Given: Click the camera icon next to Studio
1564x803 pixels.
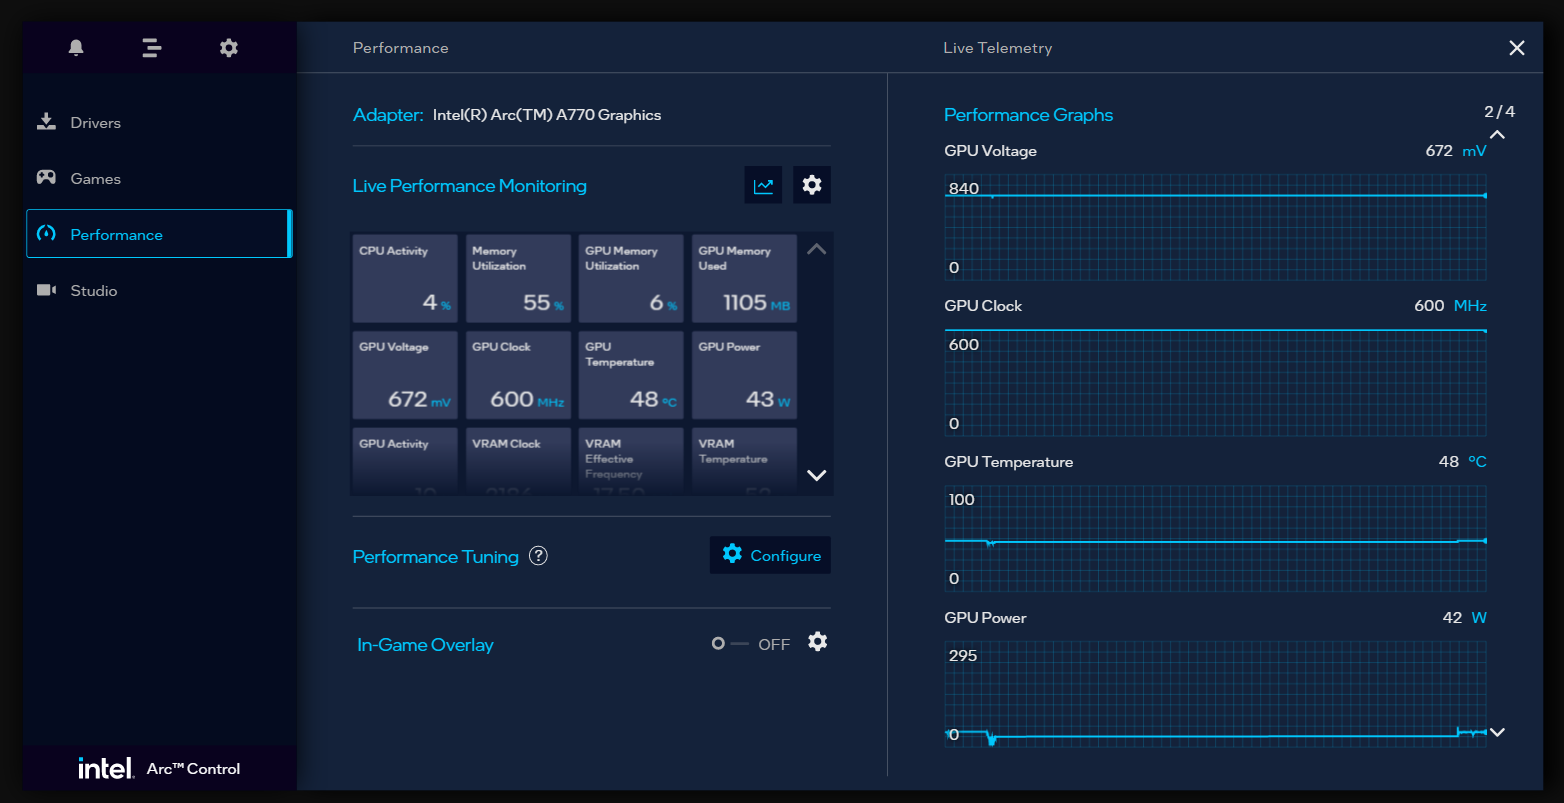Looking at the screenshot, I should tap(46, 289).
